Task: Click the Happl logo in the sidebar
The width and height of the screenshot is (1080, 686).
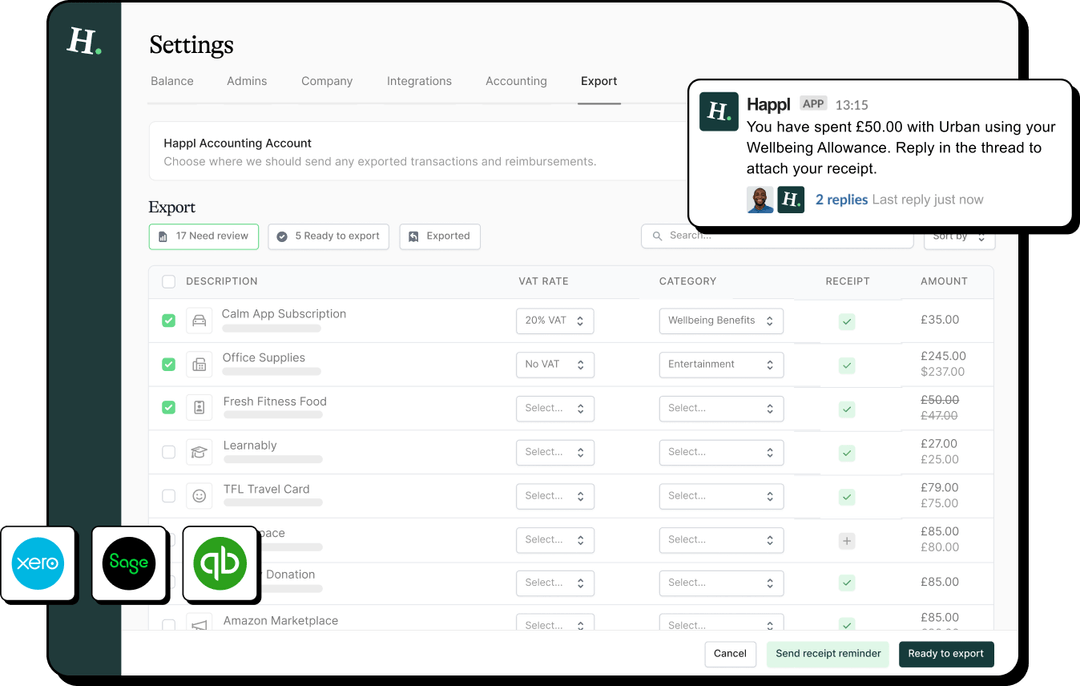Action: pyautogui.click(x=84, y=42)
